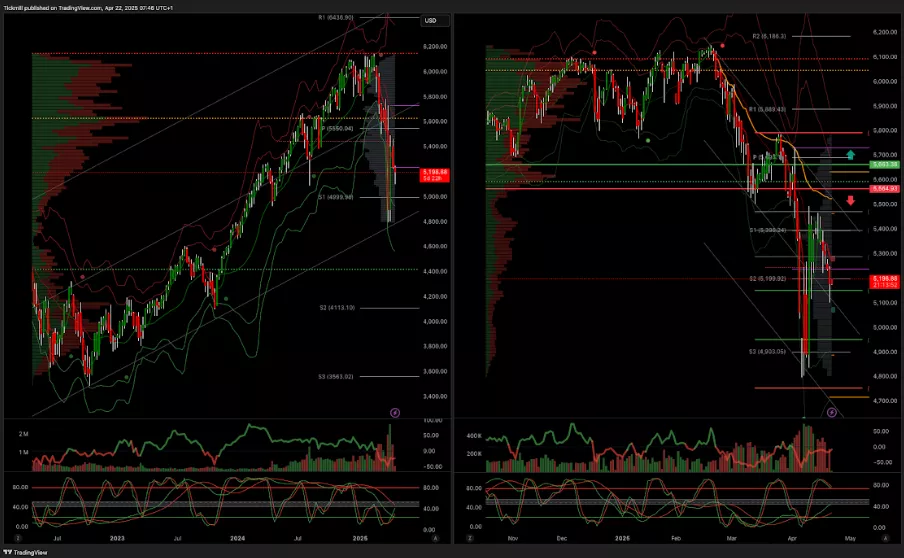Open the USD currency dropdown

pos(431,20)
